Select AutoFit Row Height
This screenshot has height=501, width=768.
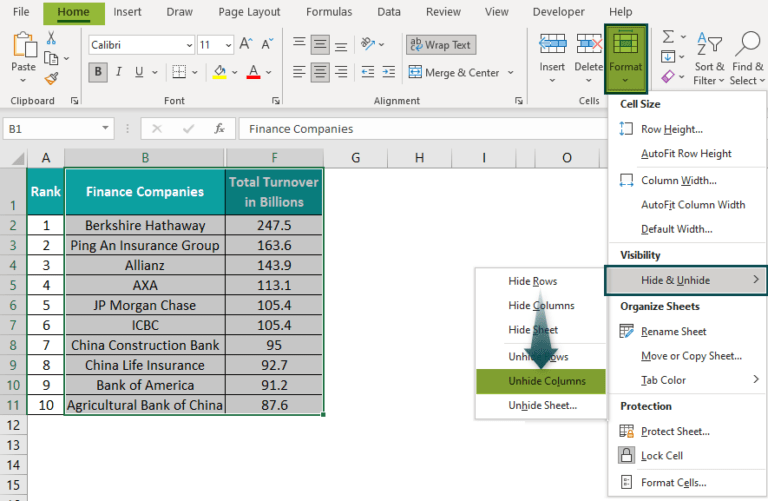tap(686, 154)
